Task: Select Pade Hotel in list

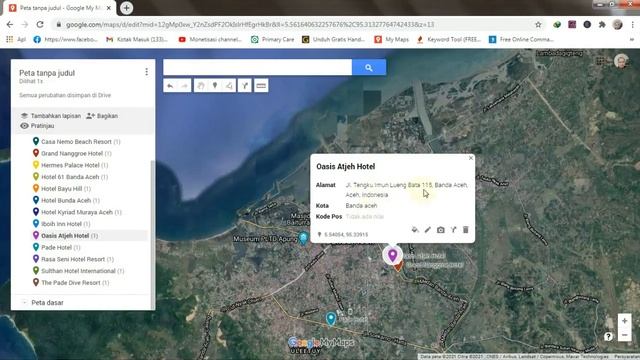Action: coord(56,247)
